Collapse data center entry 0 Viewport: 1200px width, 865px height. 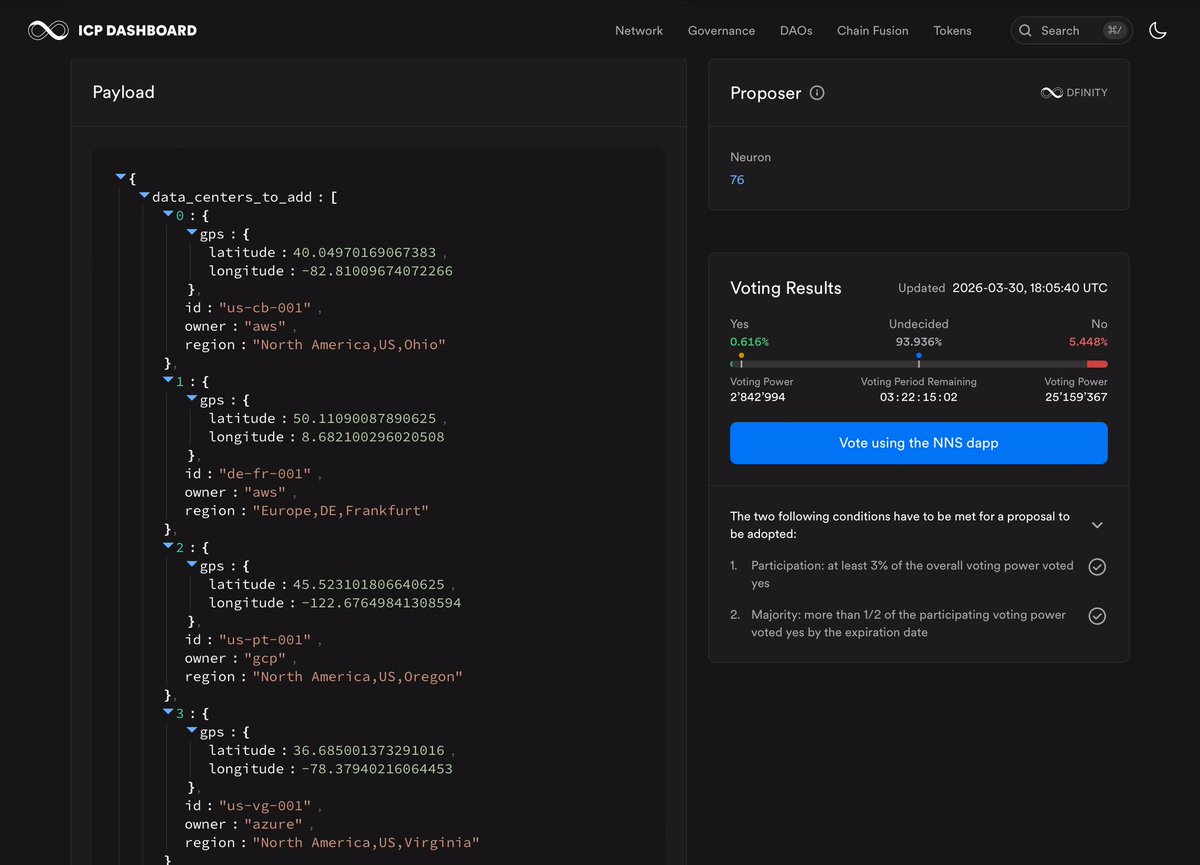[168, 214]
